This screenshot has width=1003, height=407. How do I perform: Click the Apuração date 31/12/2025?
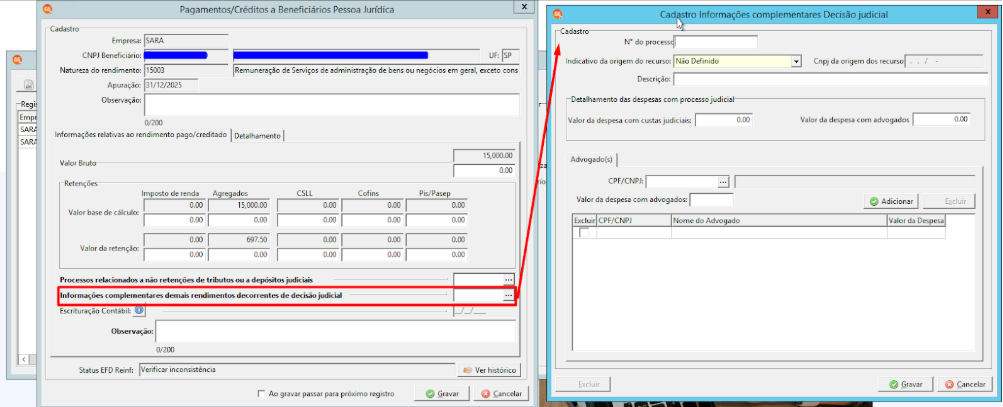tap(171, 85)
